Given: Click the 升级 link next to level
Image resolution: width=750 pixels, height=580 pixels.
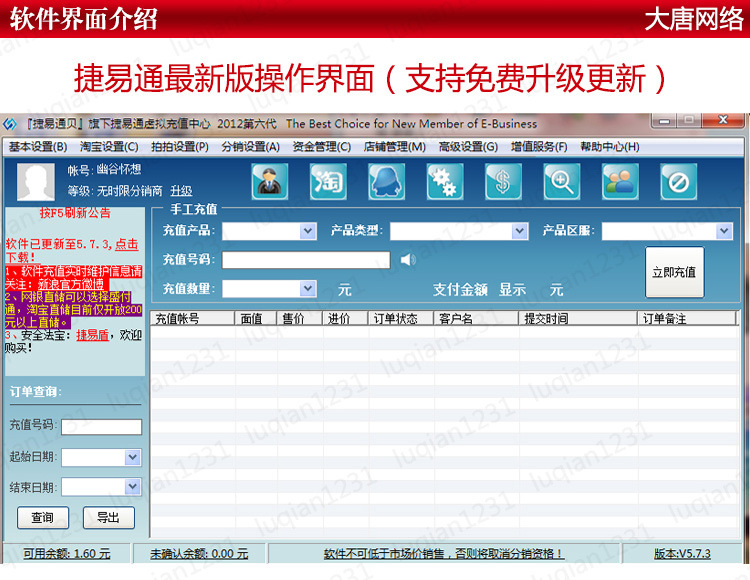Looking at the screenshot, I should 181,191.
